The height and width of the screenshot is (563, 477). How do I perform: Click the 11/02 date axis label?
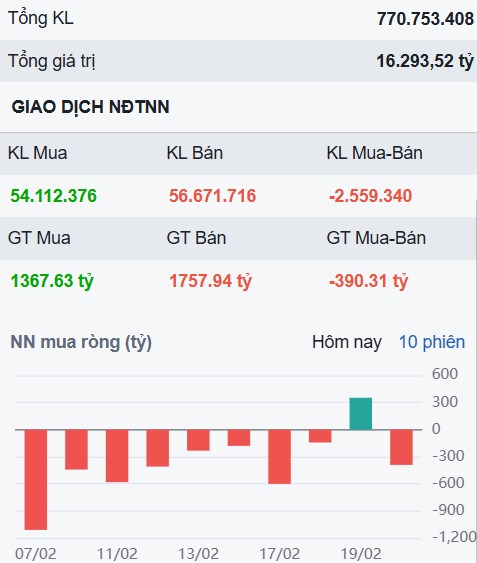pyautogui.click(x=117, y=554)
